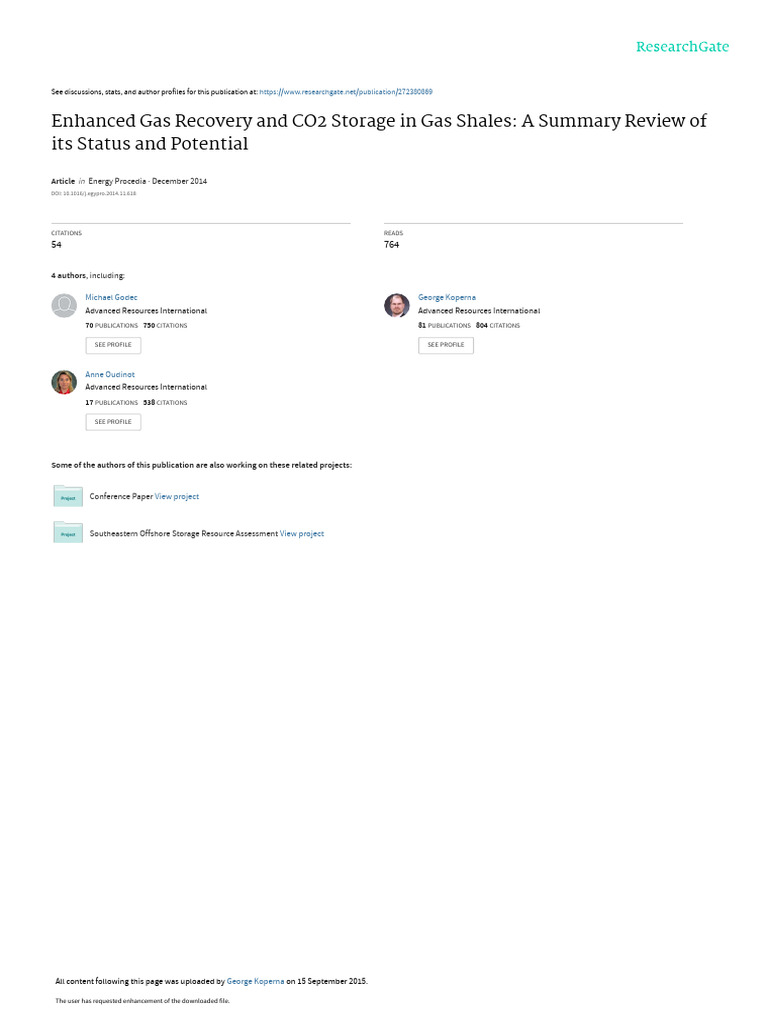Click Anne Oudinot's profile photo
The height and width of the screenshot is (1024, 768).
pyautogui.click(x=64, y=382)
